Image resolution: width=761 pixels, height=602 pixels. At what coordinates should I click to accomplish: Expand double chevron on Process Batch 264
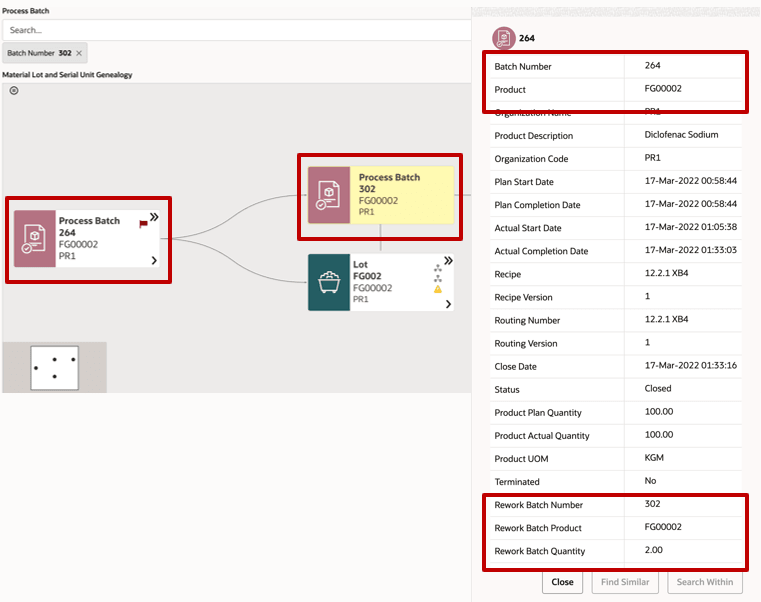click(154, 217)
